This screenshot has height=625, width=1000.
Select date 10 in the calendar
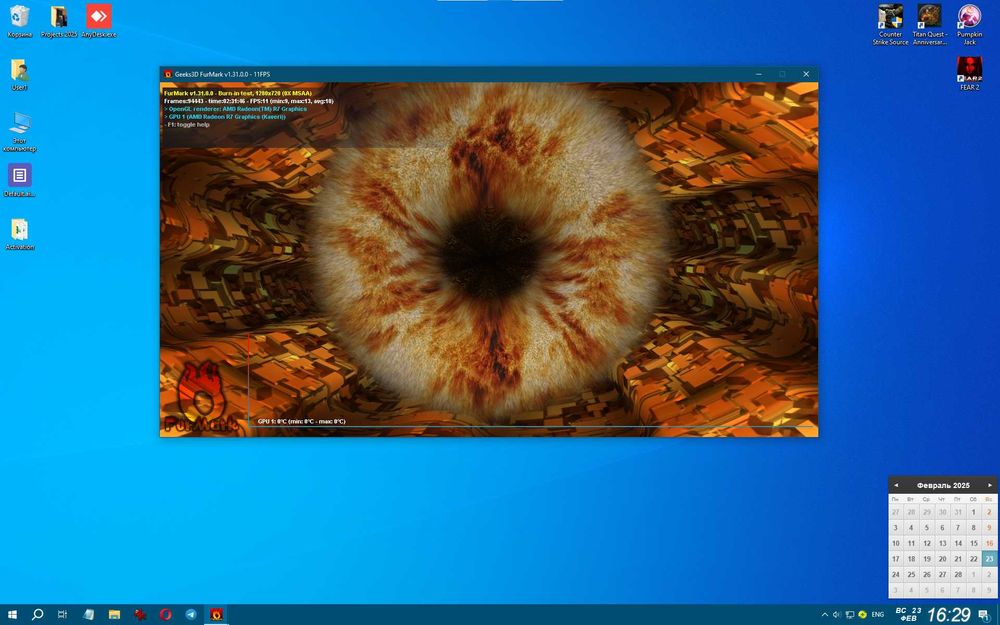point(895,543)
